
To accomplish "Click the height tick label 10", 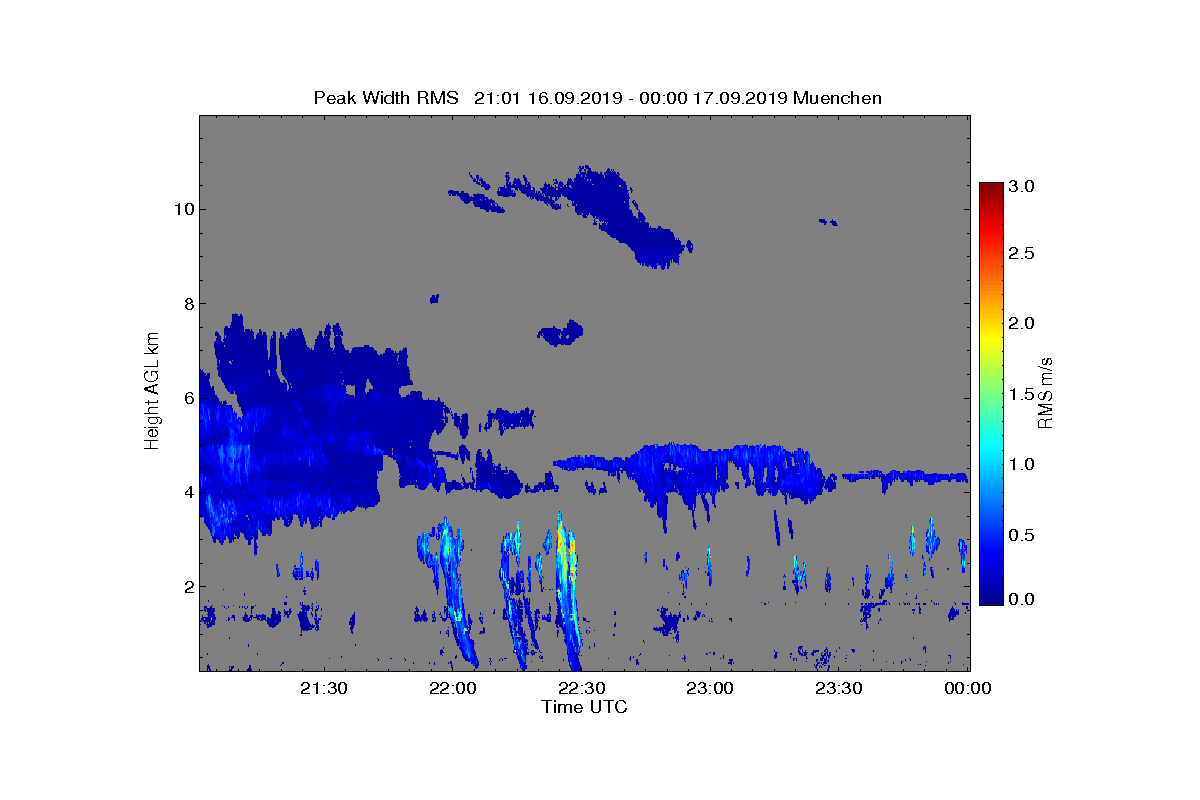I will pos(184,209).
